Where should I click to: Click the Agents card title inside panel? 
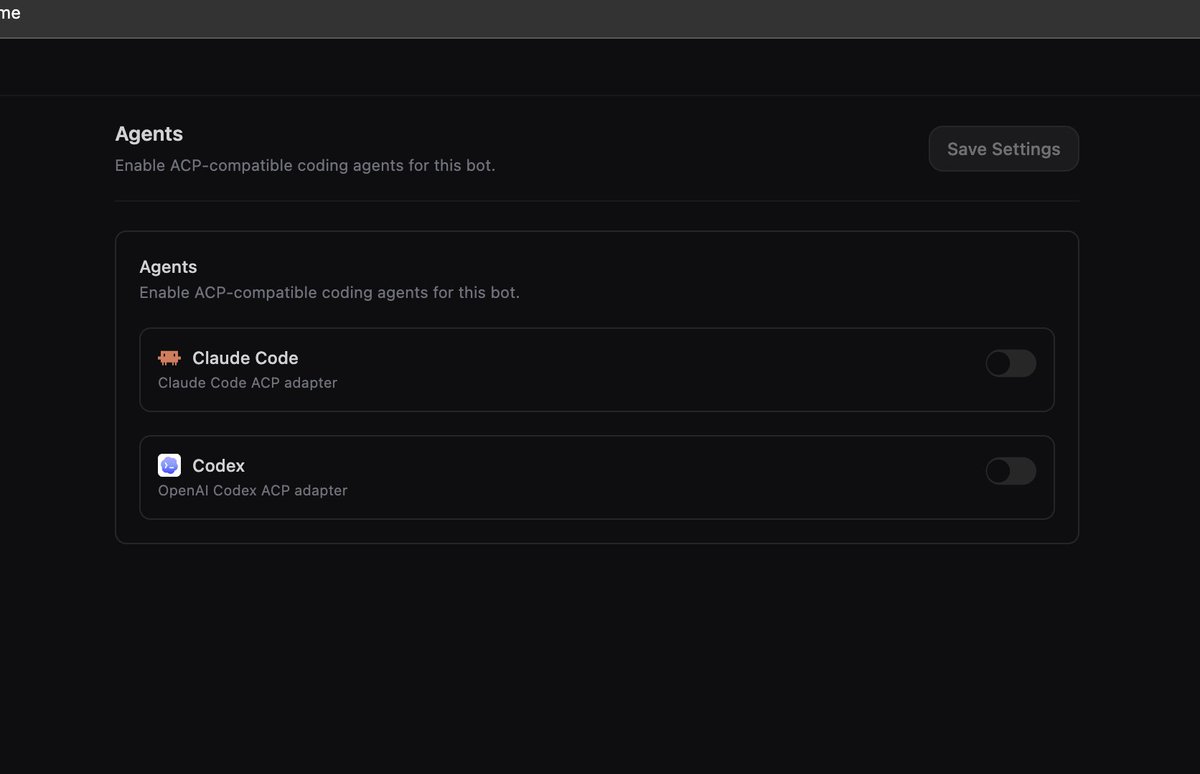pos(168,267)
